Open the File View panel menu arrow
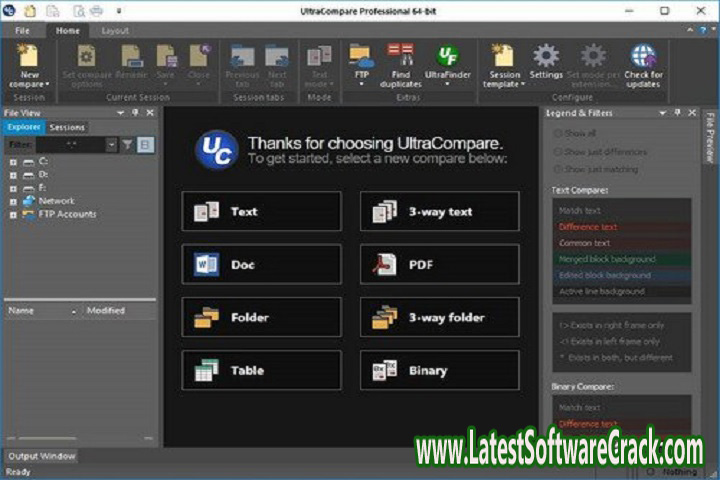 tap(120, 113)
